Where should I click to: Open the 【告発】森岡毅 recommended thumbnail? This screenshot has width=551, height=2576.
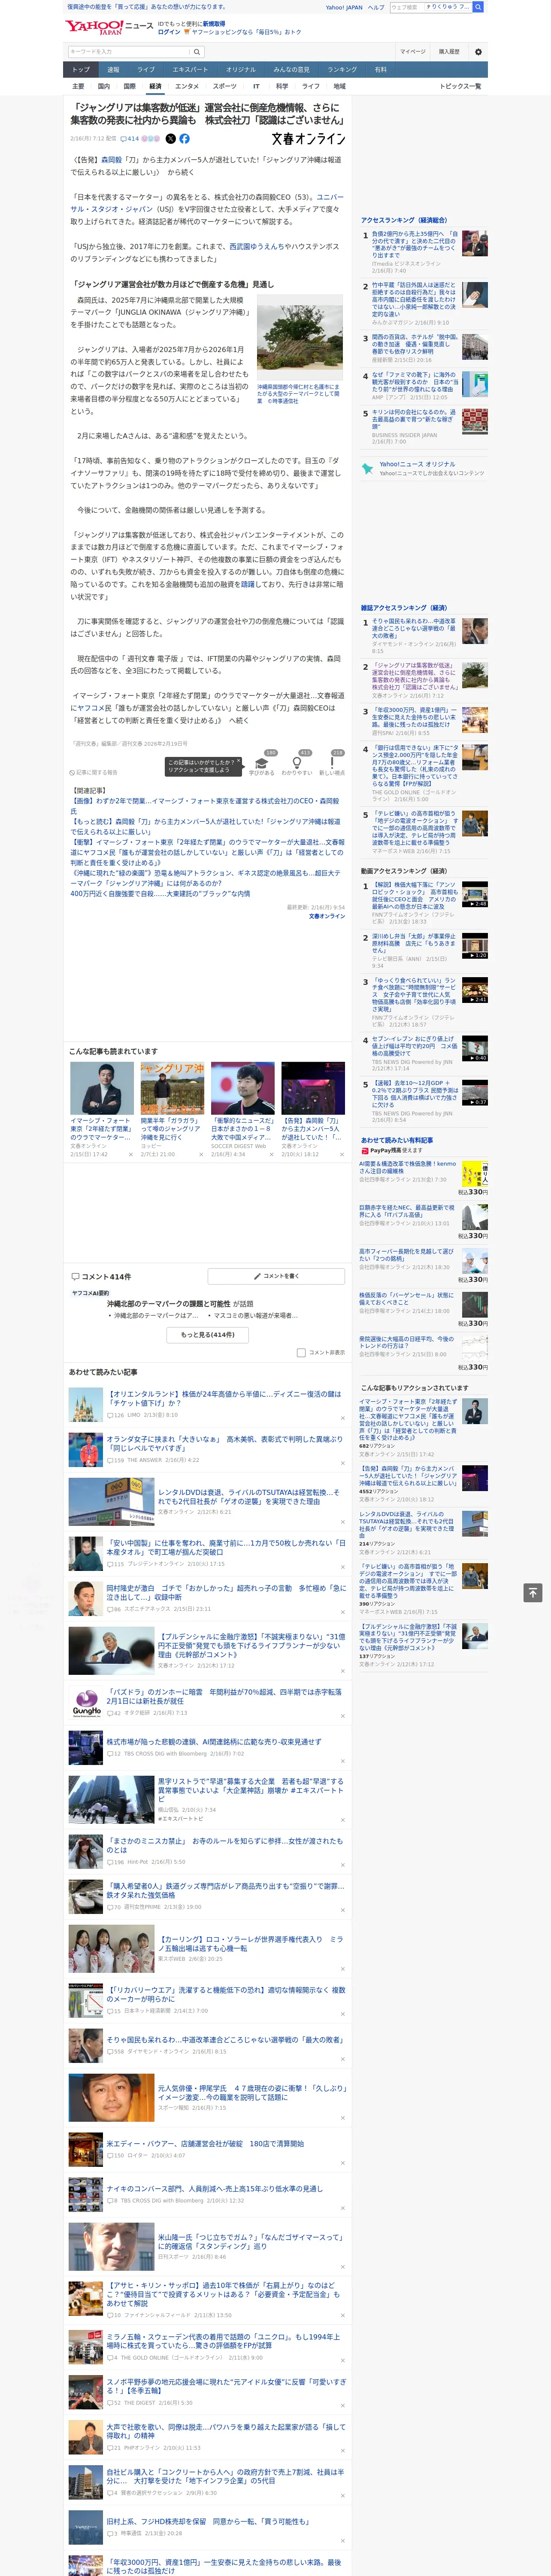[313, 1088]
